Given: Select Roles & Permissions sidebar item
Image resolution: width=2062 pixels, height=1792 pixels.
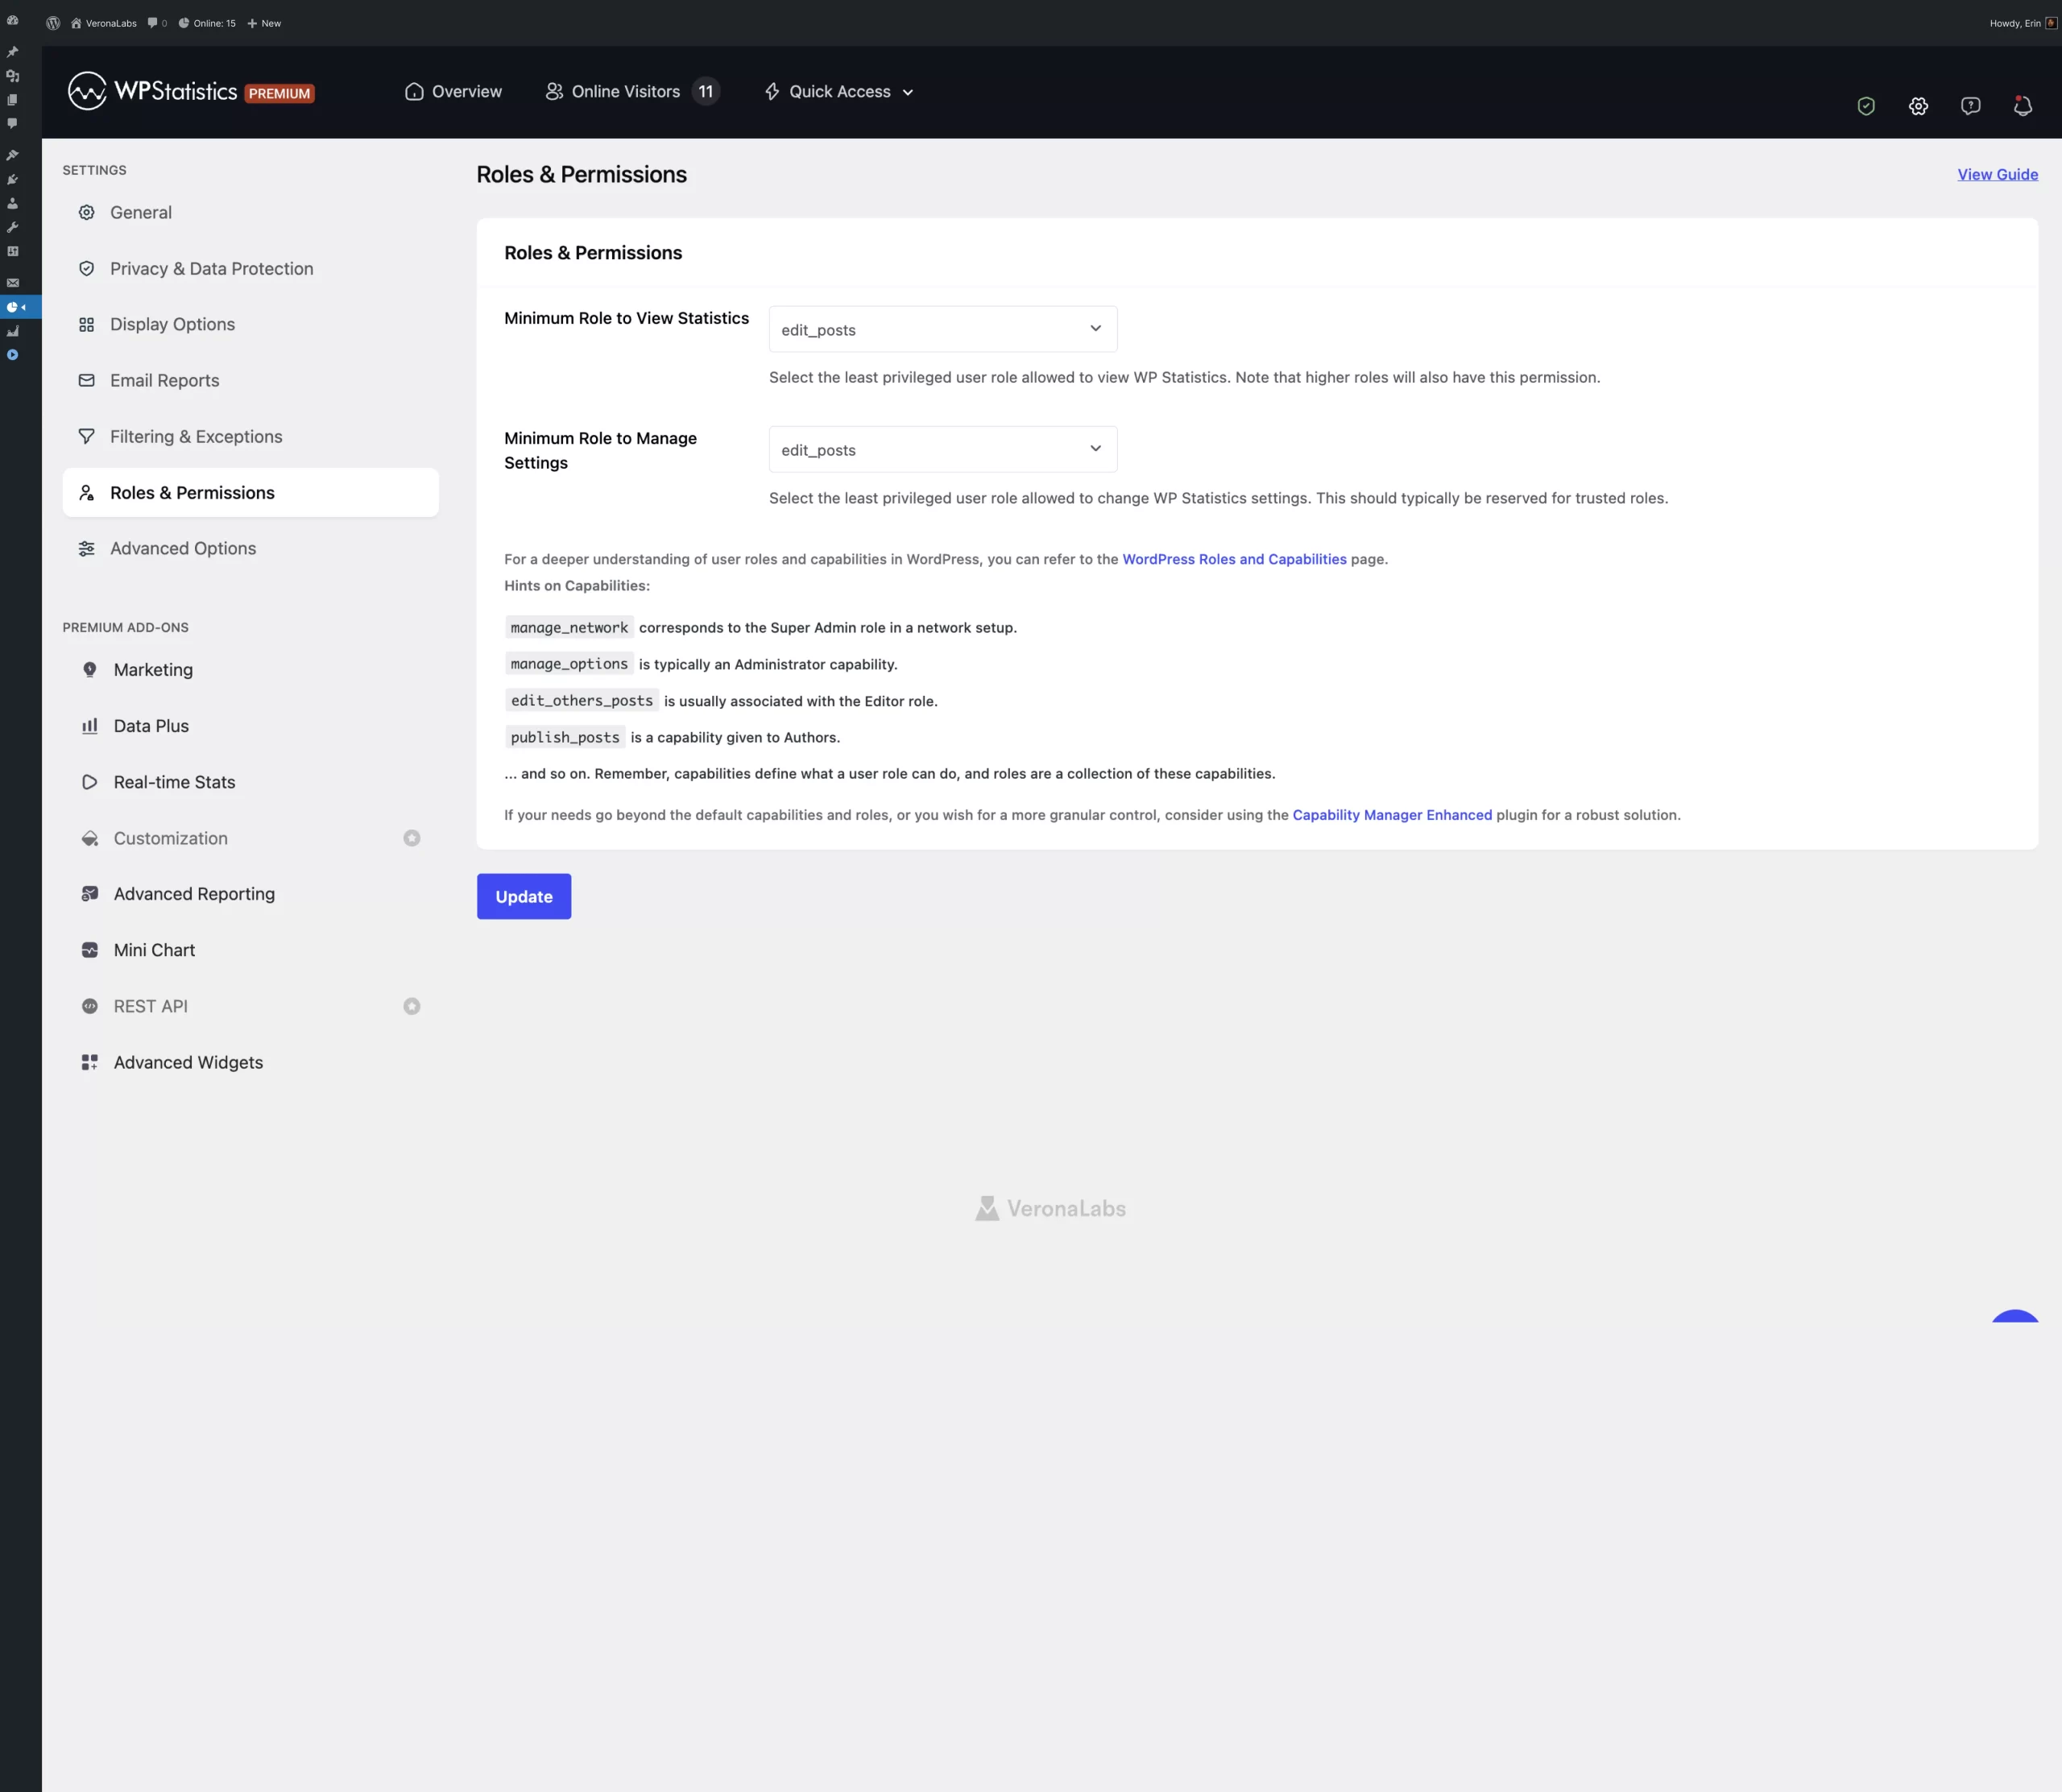Looking at the screenshot, I should 250,492.
